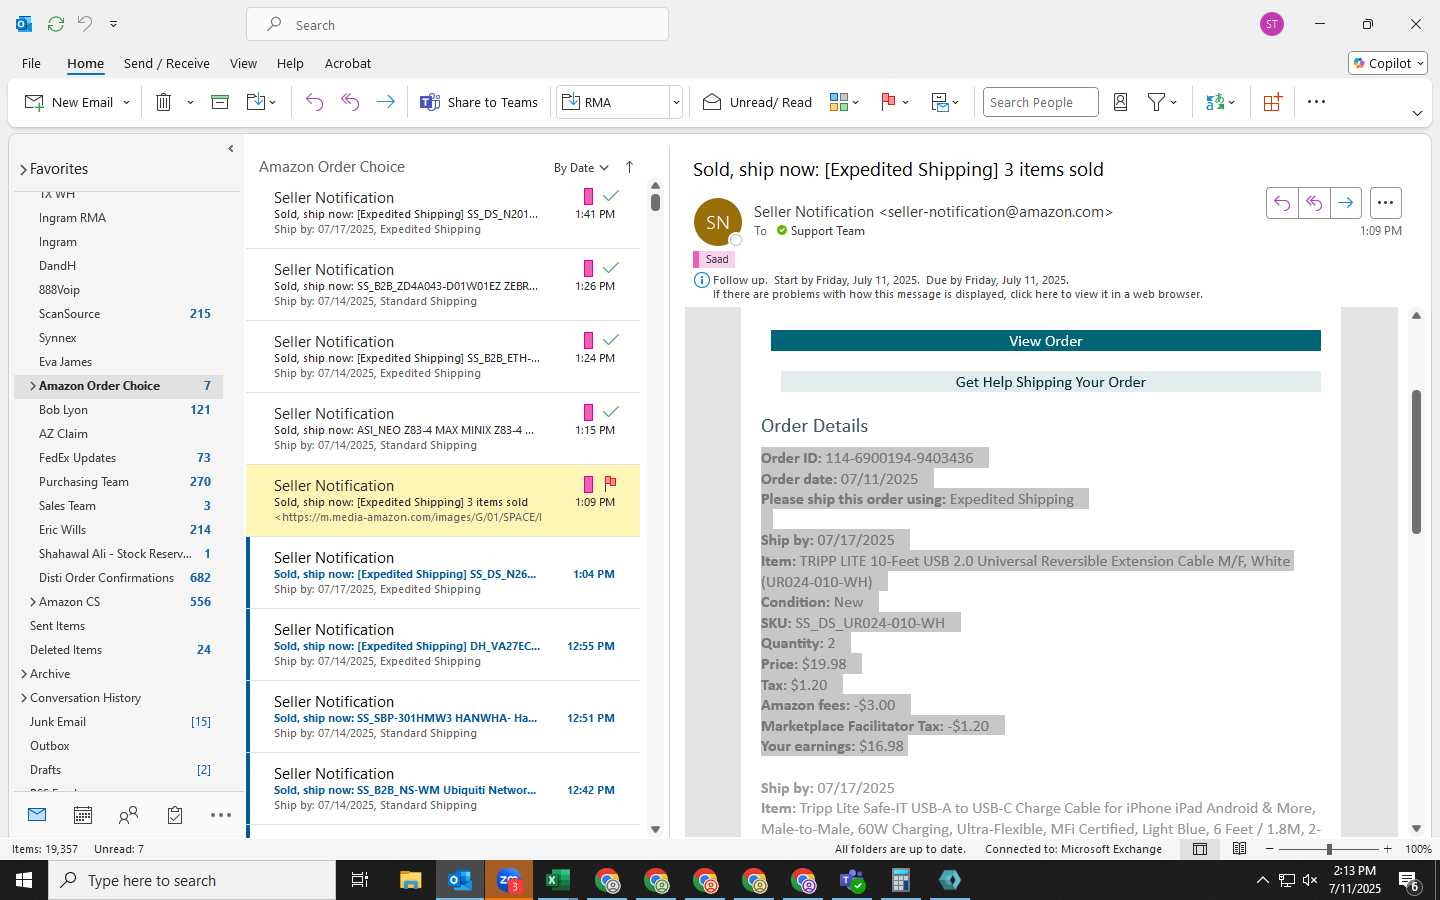
Task: Open the Acrobat tab
Action: [x=348, y=63]
